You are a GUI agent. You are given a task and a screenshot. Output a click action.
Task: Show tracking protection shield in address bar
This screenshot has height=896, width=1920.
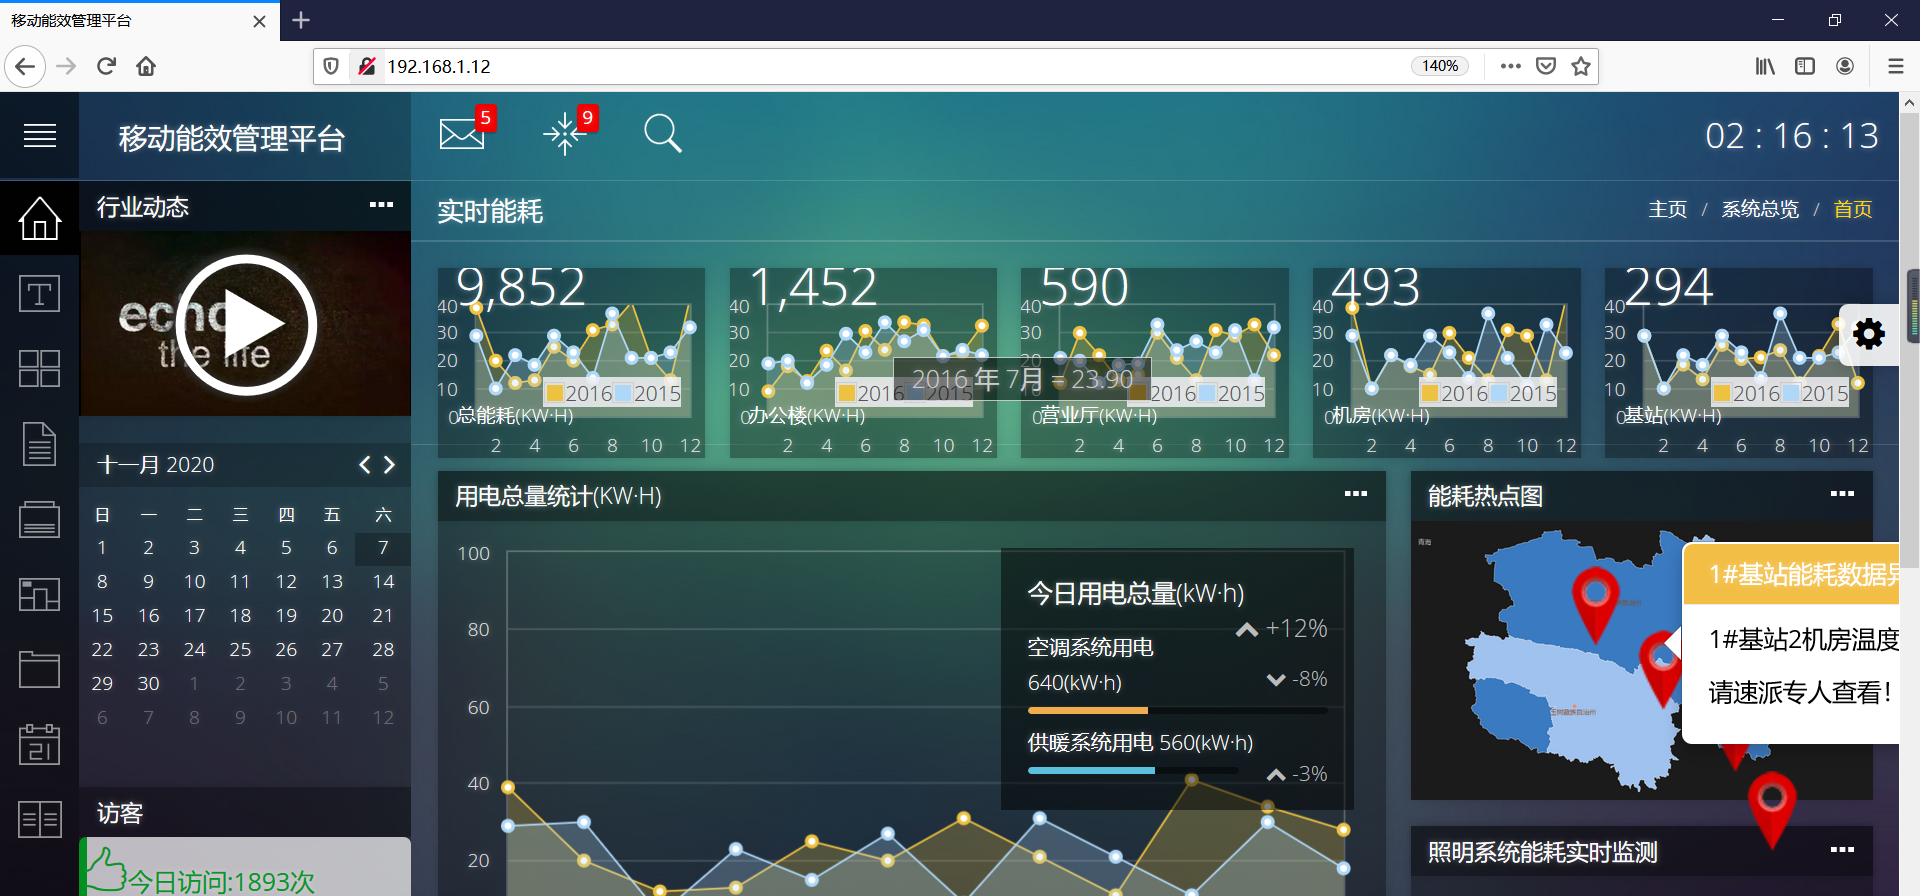click(331, 66)
